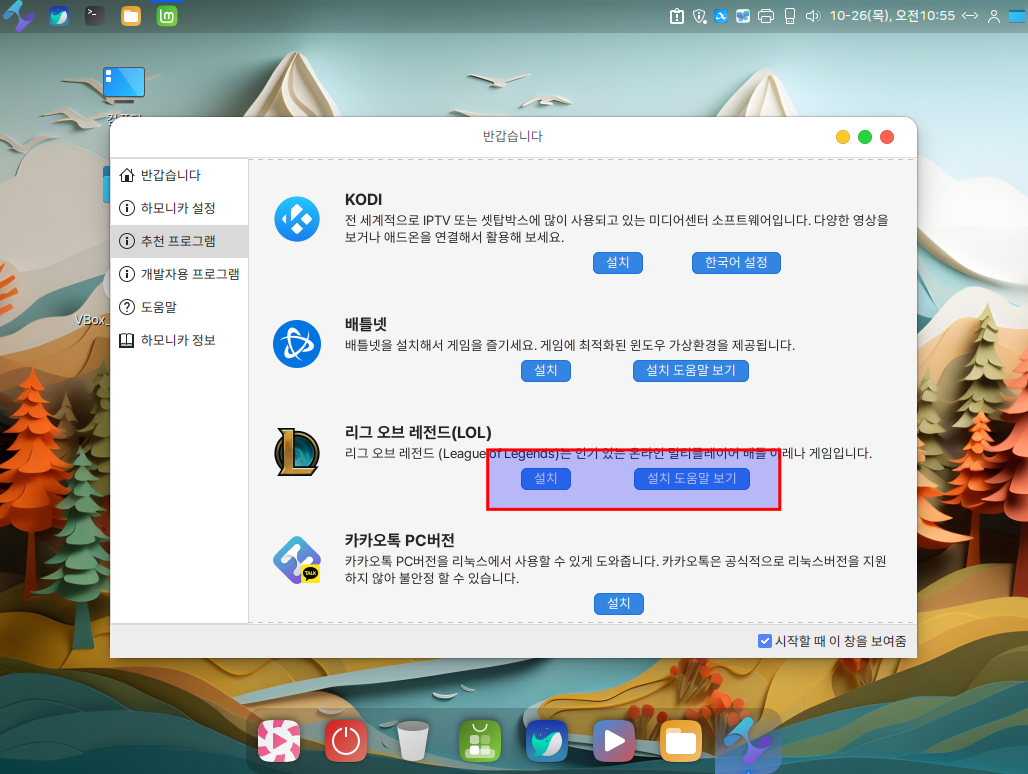
Task: Click the League of Legends logo icon
Action: pyautogui.click(x=297, y=452)
